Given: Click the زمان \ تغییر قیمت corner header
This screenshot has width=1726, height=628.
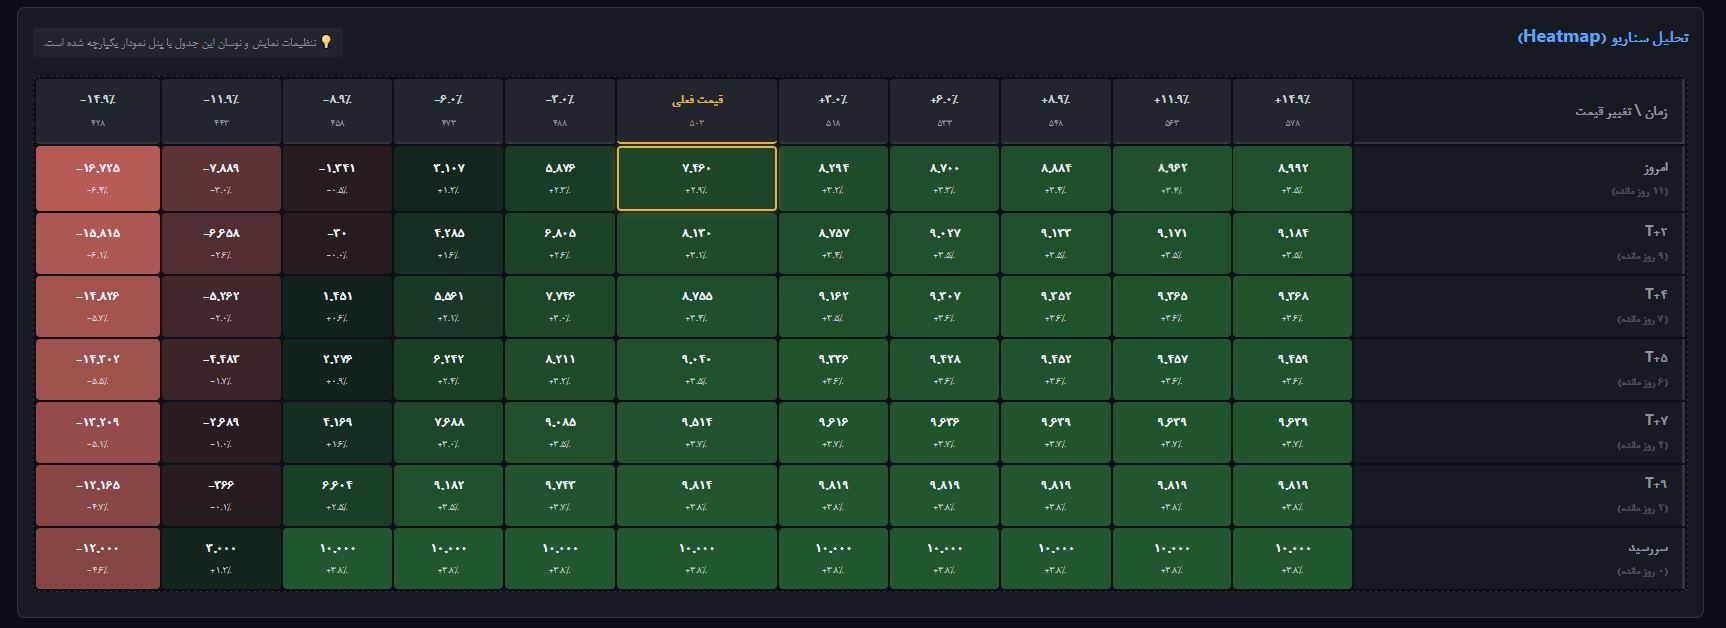Looking at the screenshot, I should pyautogui.click(x=1519, y=111).
